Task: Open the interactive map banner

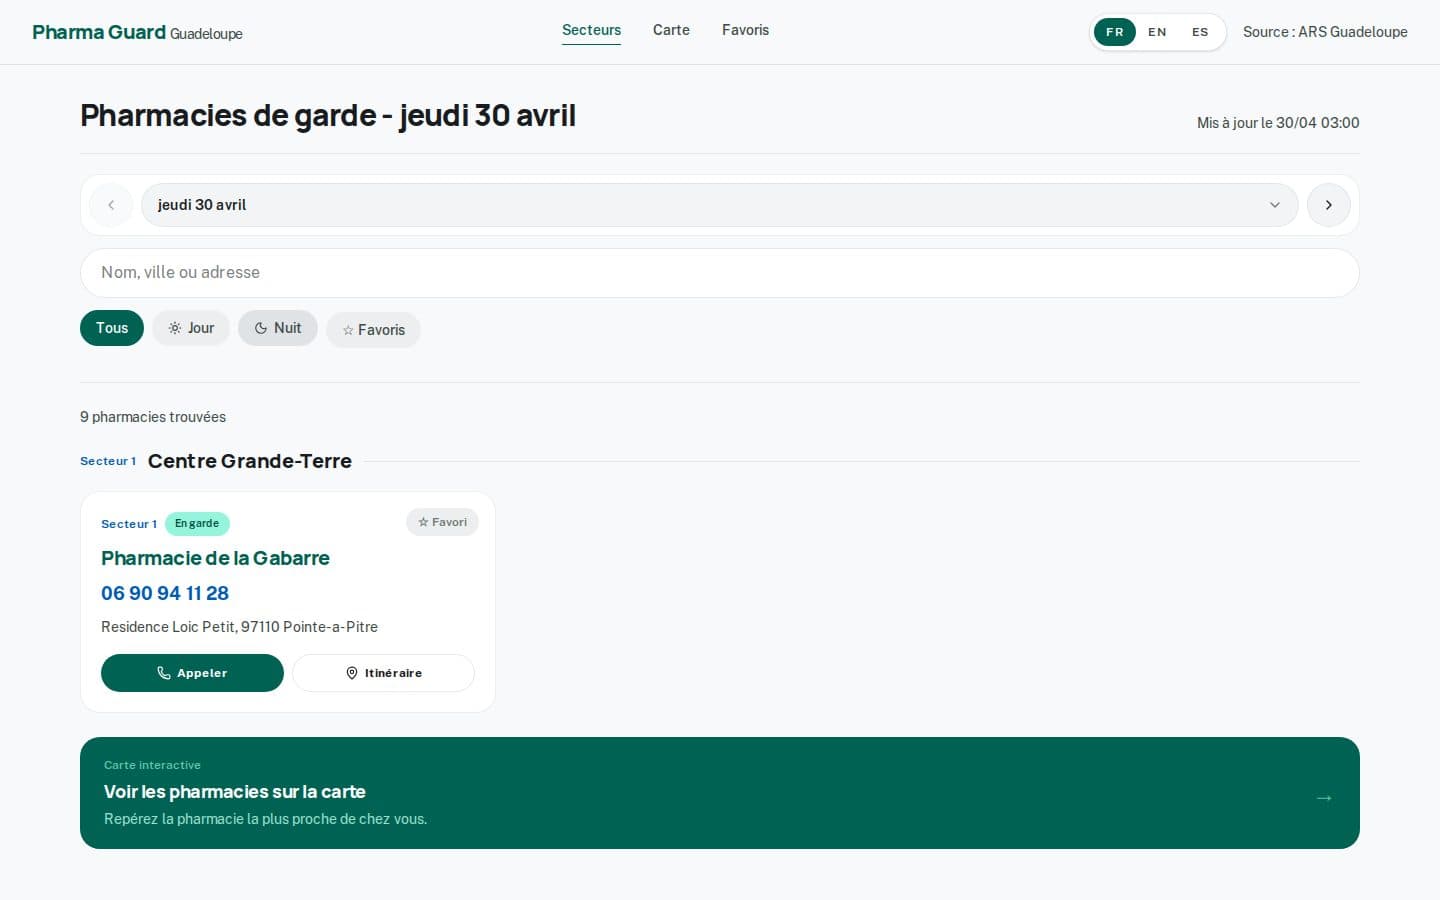Action: (x=719, y=793)
